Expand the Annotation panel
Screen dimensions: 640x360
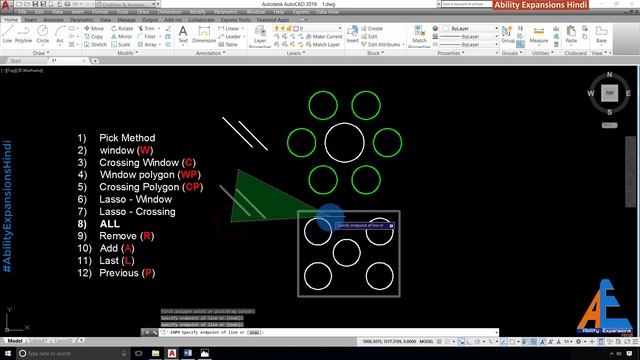210,53
